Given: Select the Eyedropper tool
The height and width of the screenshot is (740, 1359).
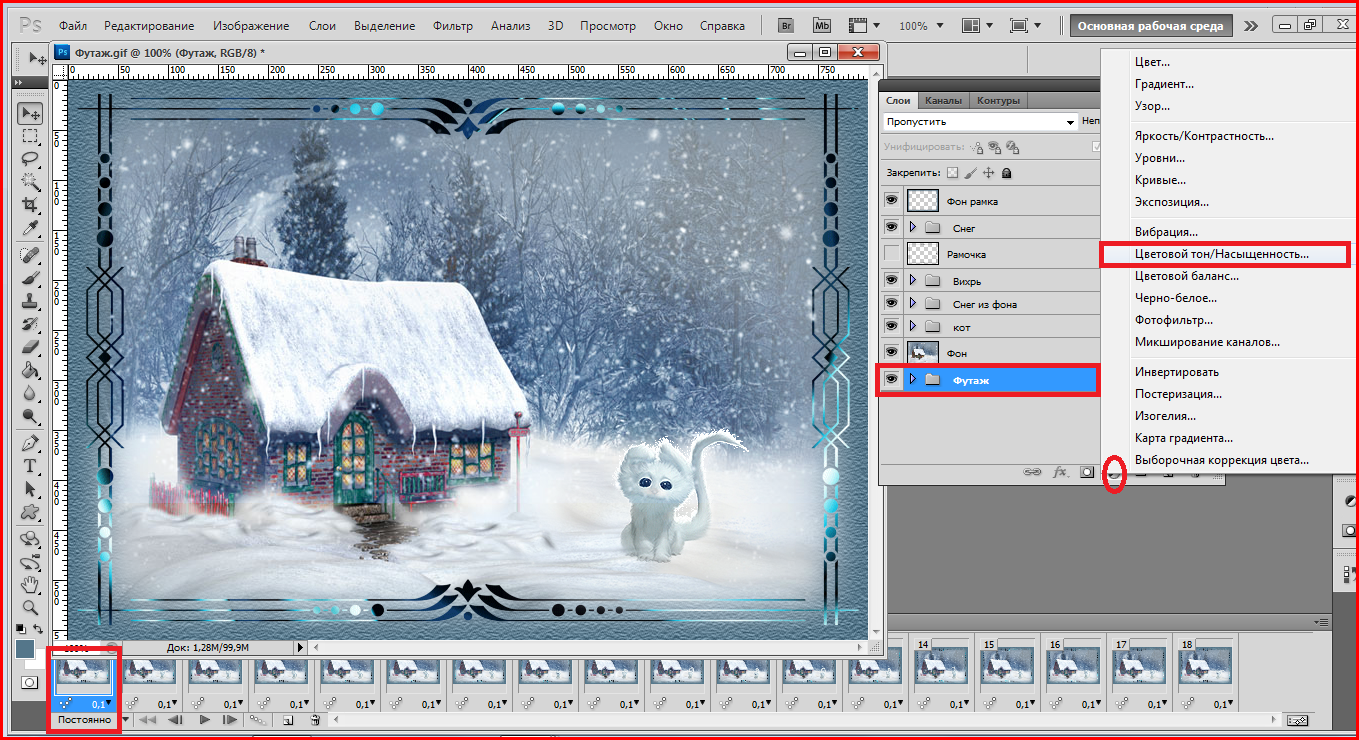Looking at the screenshot, I should pyautogui.click(x=31, y=226).
